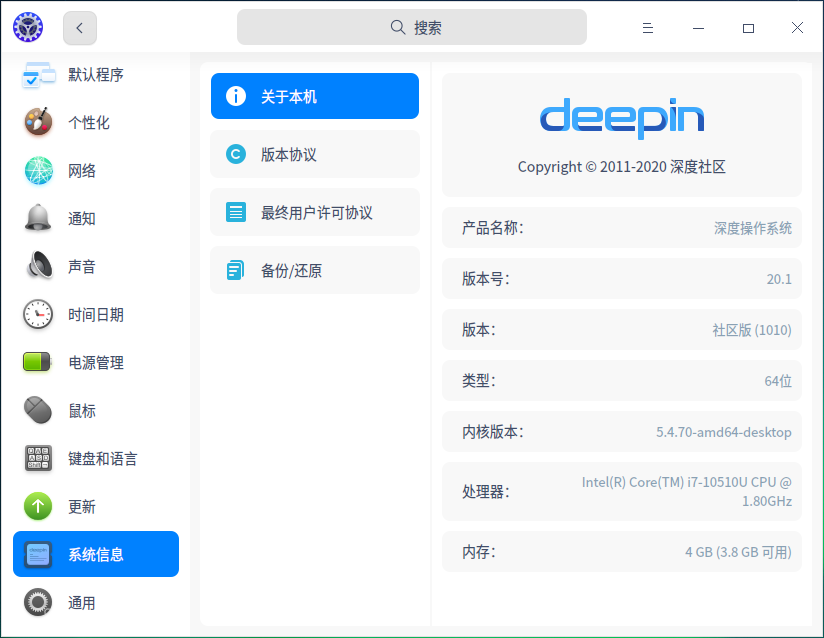Viewport: 824px width, 638px height.
Task: Select 网络 label in sidebar
Action: pyautogui.click(x=82, y=171)
